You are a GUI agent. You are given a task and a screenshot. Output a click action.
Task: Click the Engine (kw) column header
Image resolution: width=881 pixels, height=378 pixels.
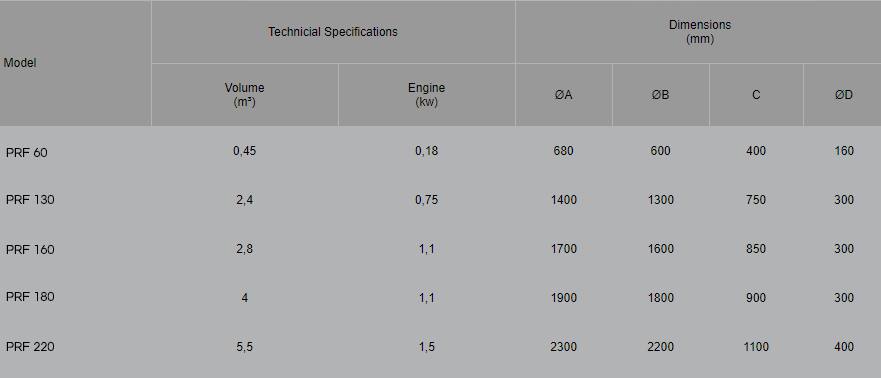426,95
